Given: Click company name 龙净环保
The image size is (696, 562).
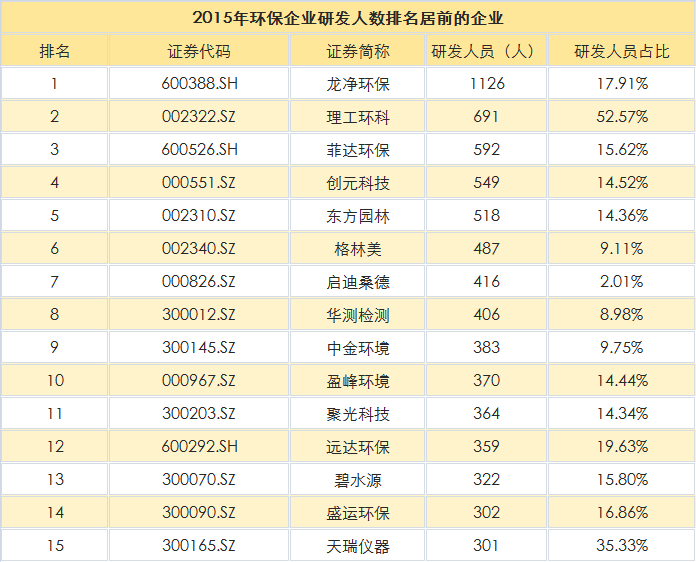Looking at the screenshot, I should click(x=358, y=84).
